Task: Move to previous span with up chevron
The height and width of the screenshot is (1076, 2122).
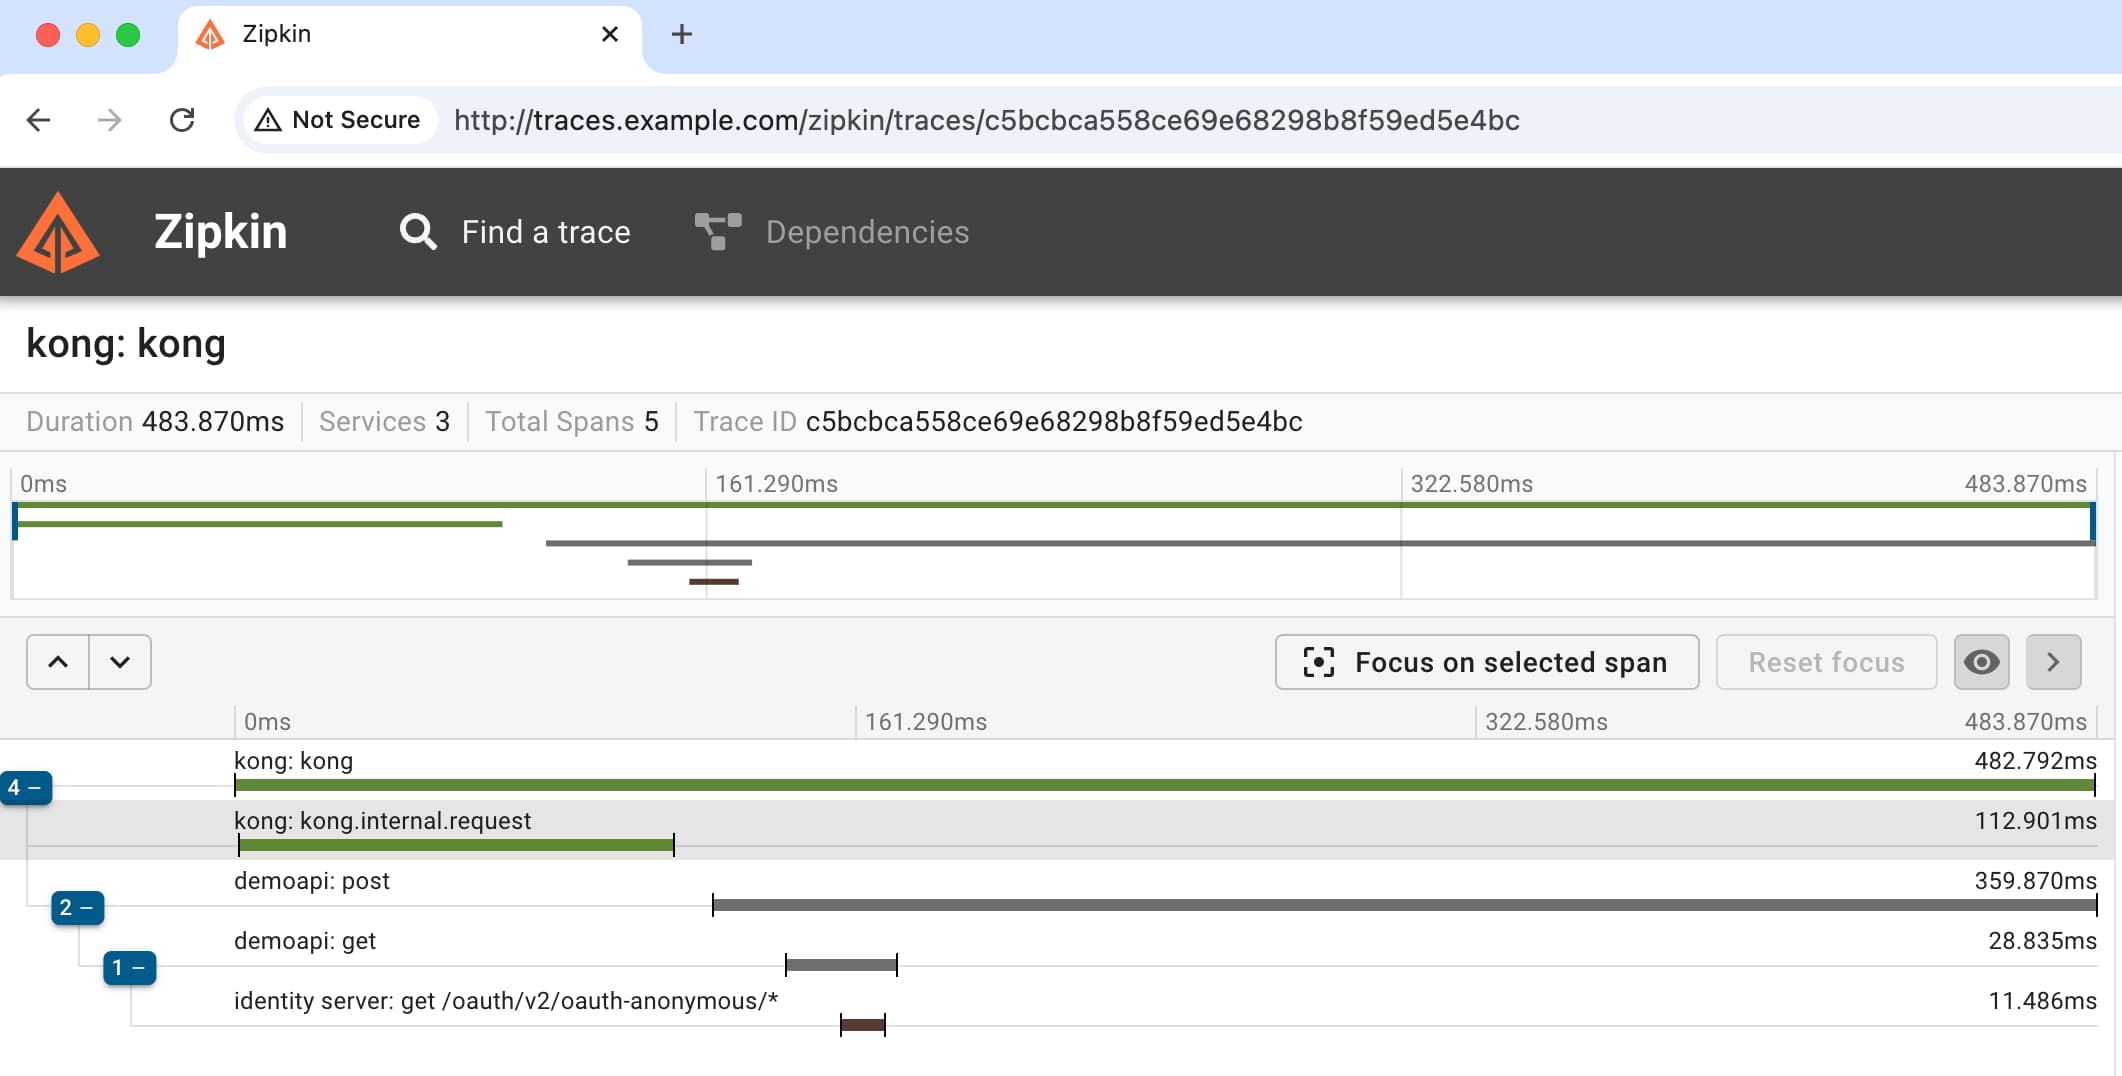Action: click(58, 662)
